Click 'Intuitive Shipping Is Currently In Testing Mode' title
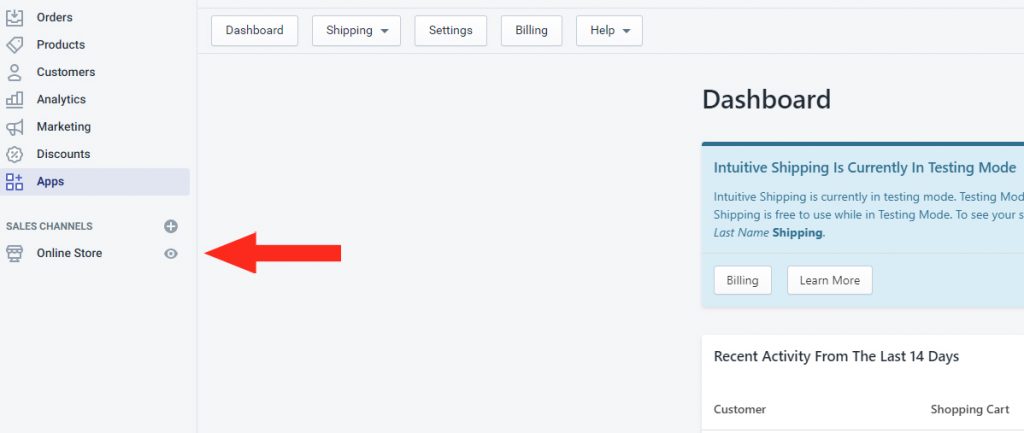Image resolution: width=1024 pixels, height=433 pixels. click(865, 167)
